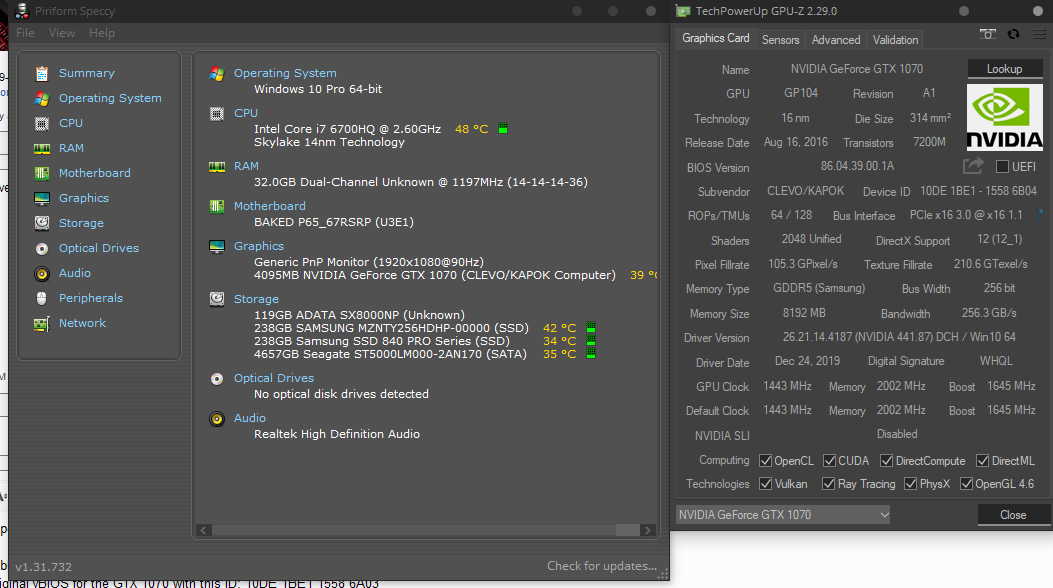Click the CPU temperature green indicator
Screen dimensions: 1053x588
503,128
